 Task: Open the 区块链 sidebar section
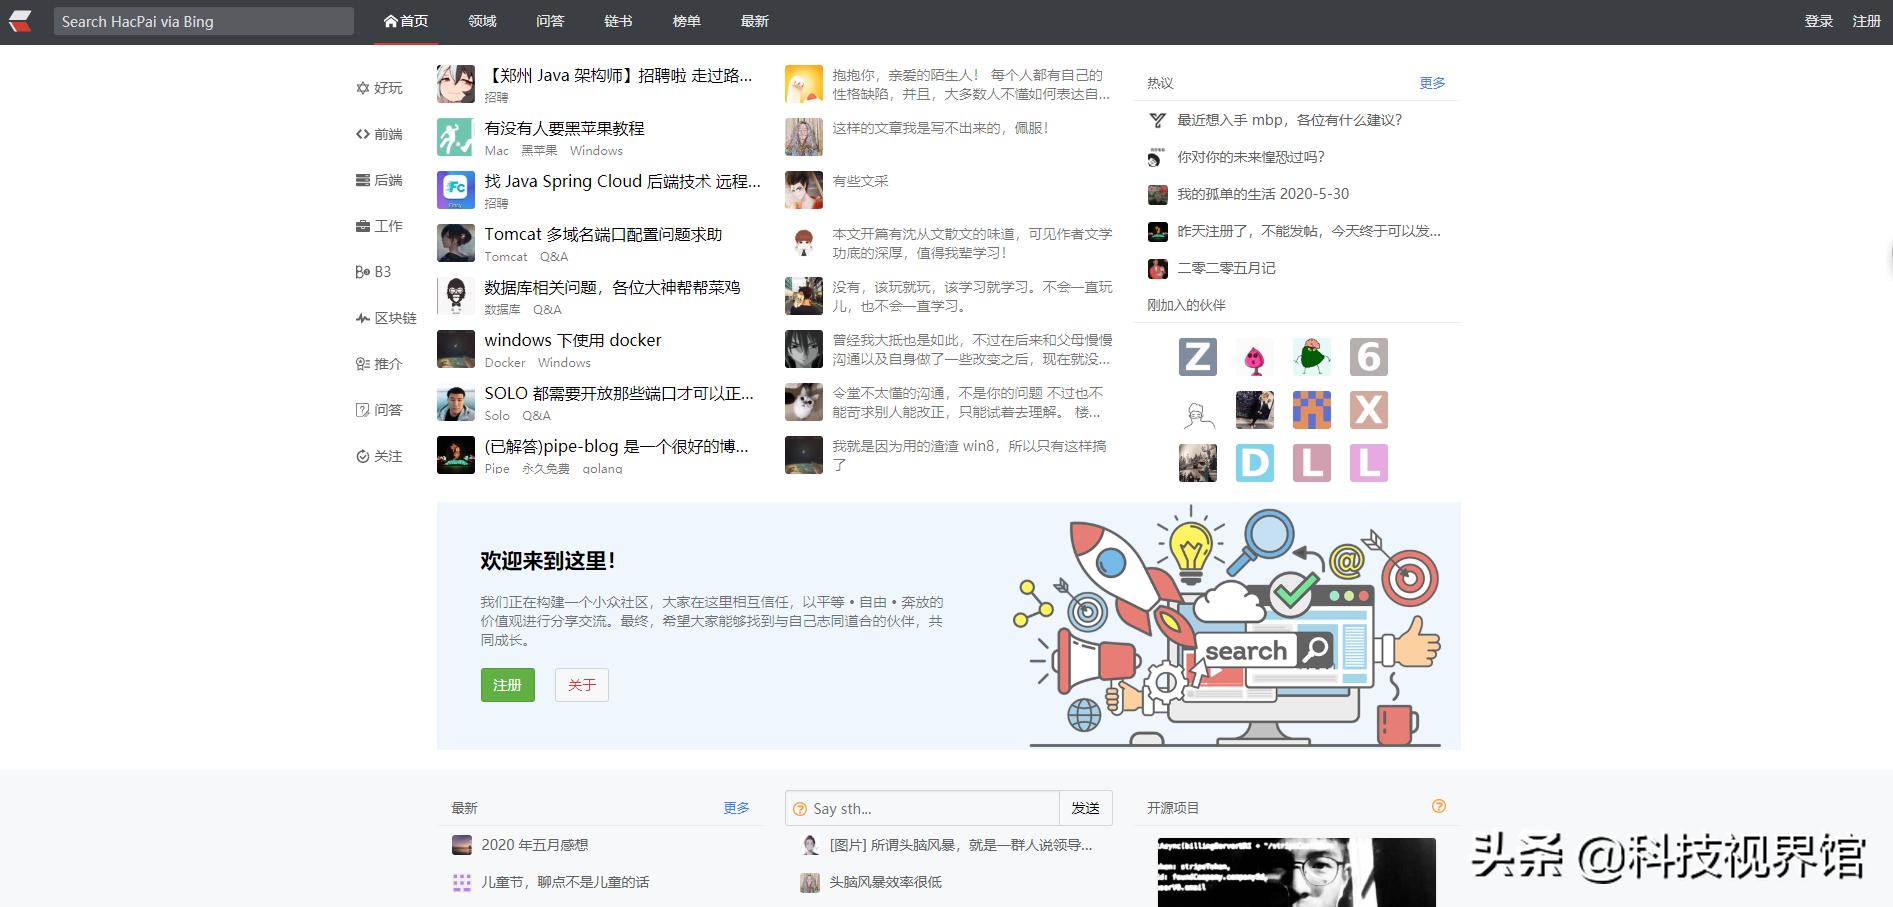pyautogui.click(x=387, y=317)
